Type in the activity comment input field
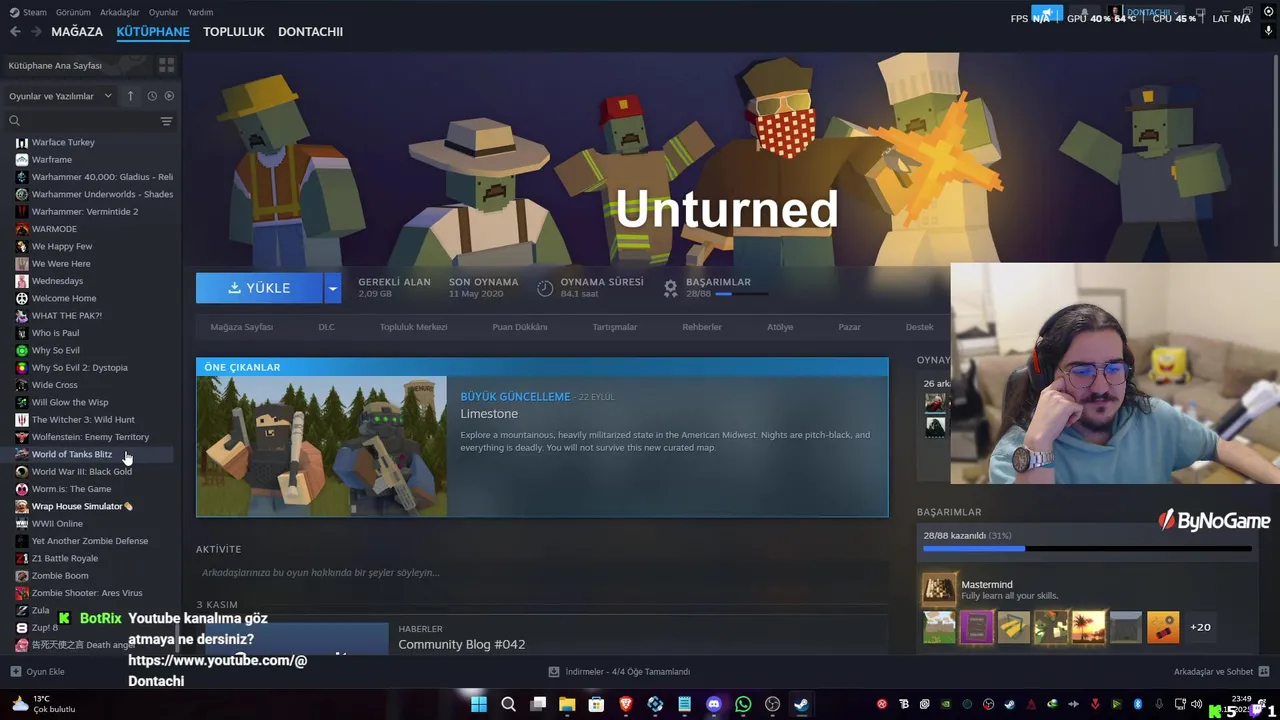This screenshot has height=720, width=1280. [x=542, y=573]
